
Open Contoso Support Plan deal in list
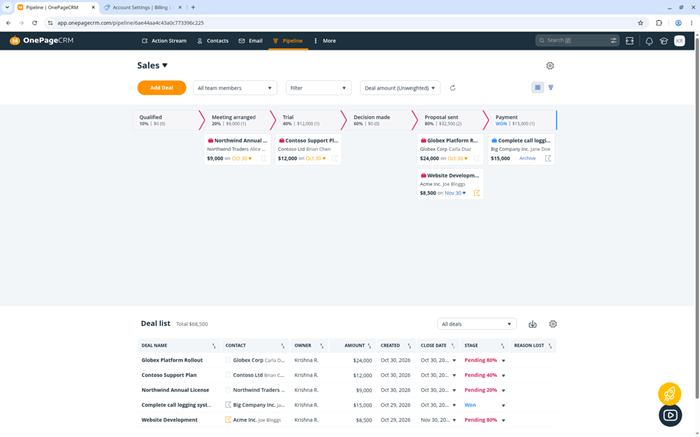(x=169, y=375)
